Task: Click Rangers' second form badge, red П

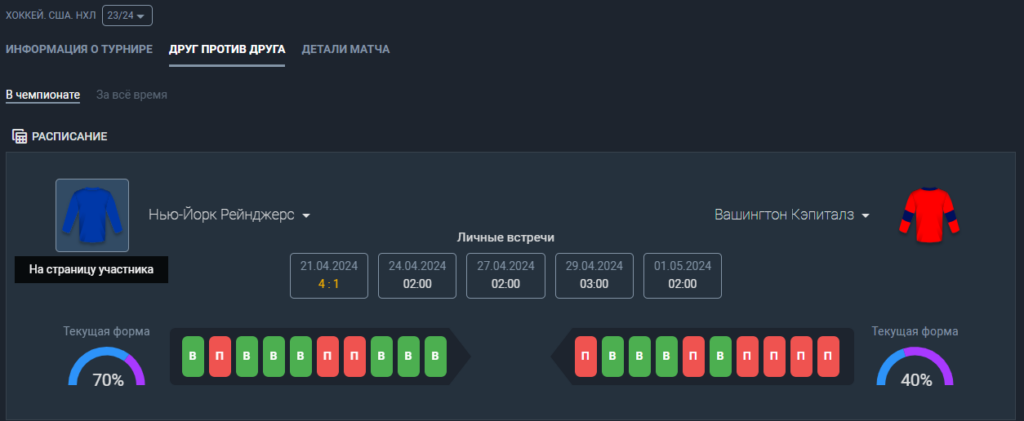Action: click(220, 356)
